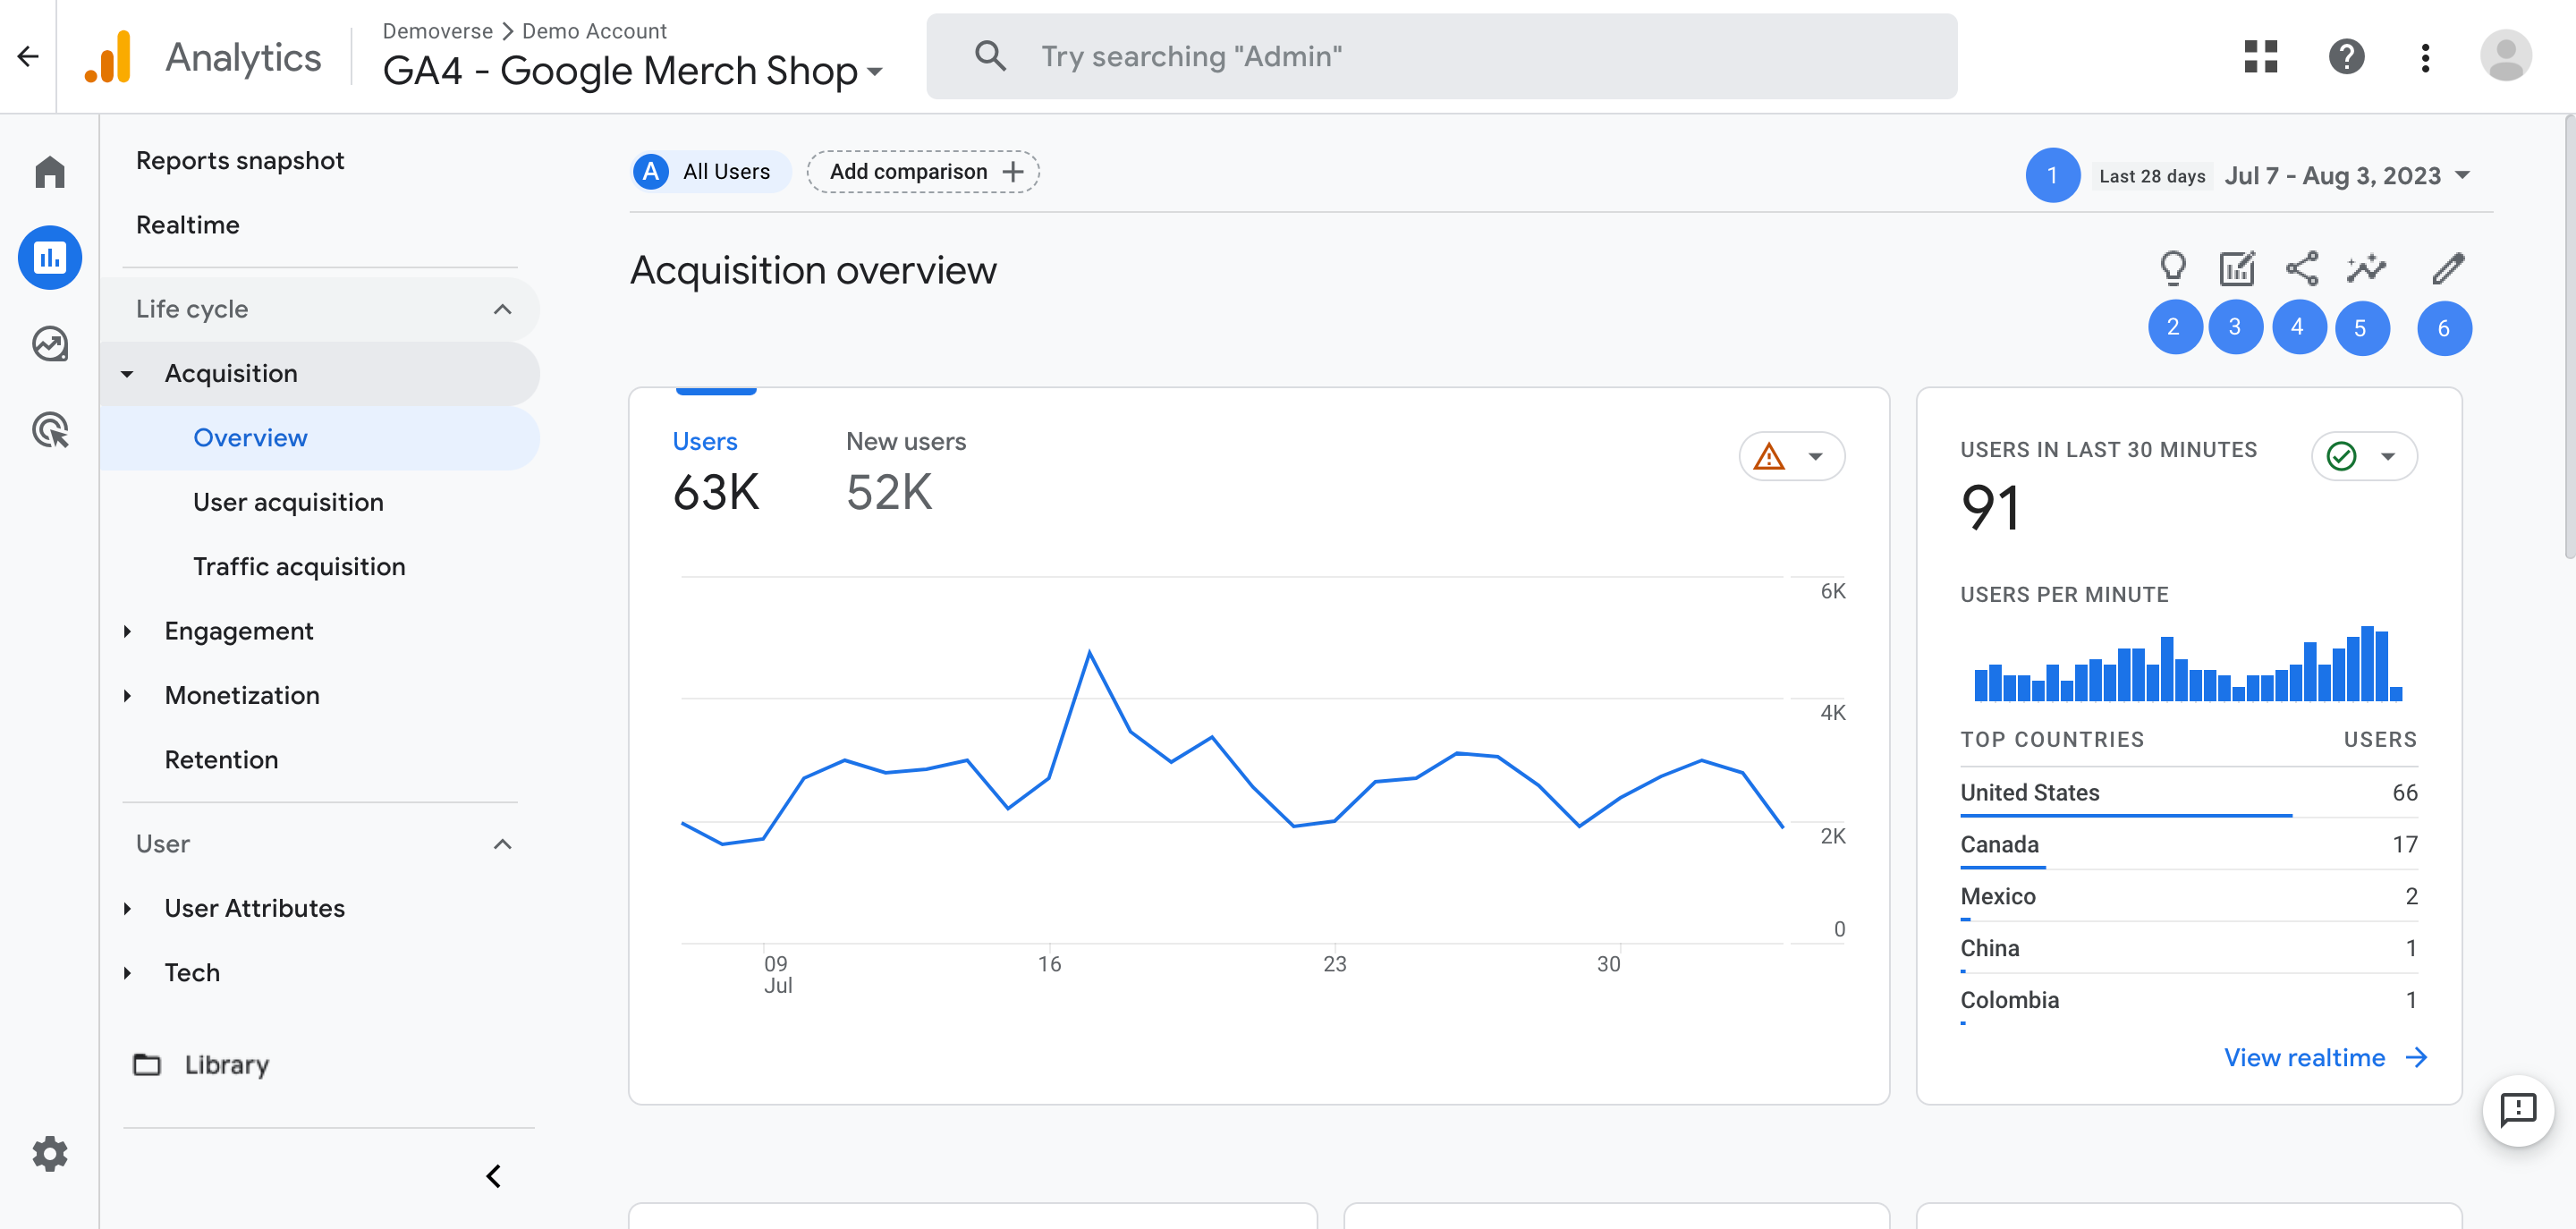This screenshot has width=2576, height=1229.
Task: Select the Reports icon in left rail
Action: coord(50,258)
